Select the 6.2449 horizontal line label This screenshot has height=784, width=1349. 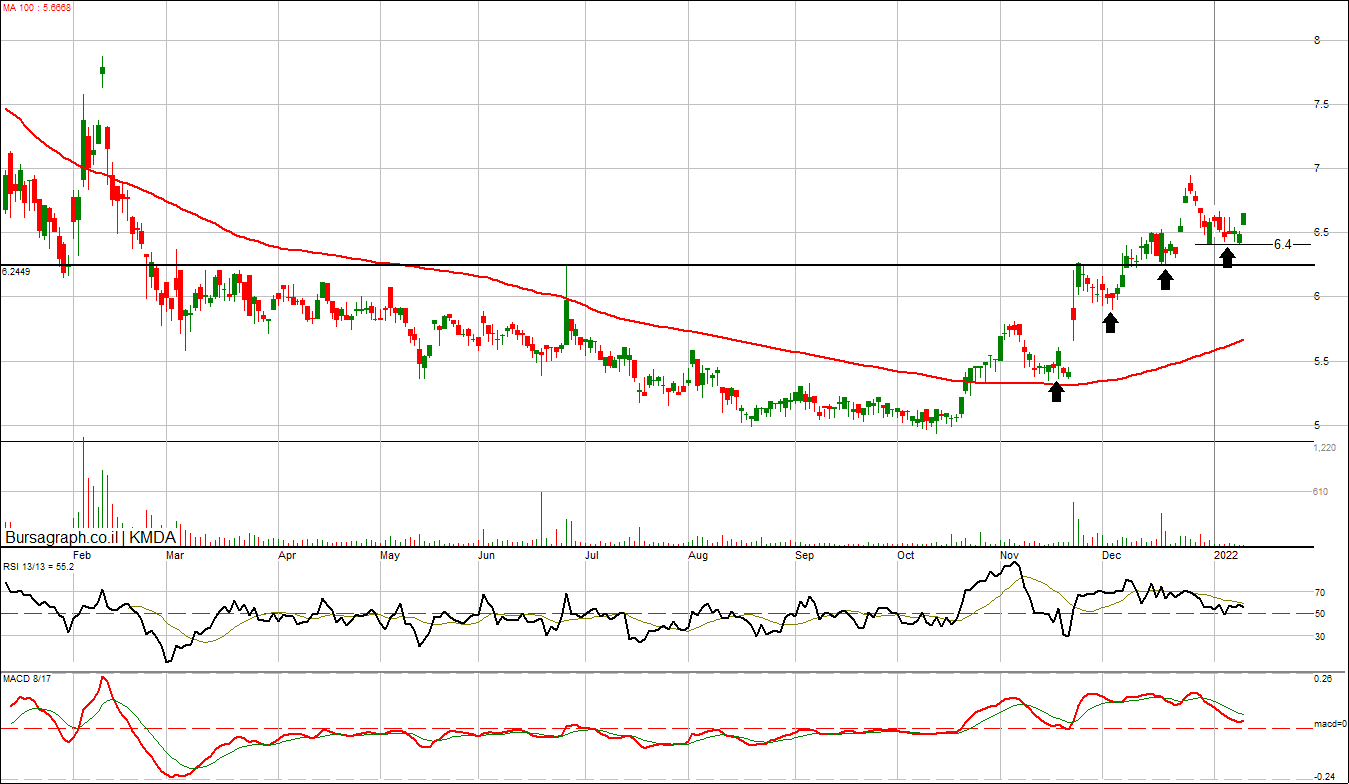click(x=16, y=271)
